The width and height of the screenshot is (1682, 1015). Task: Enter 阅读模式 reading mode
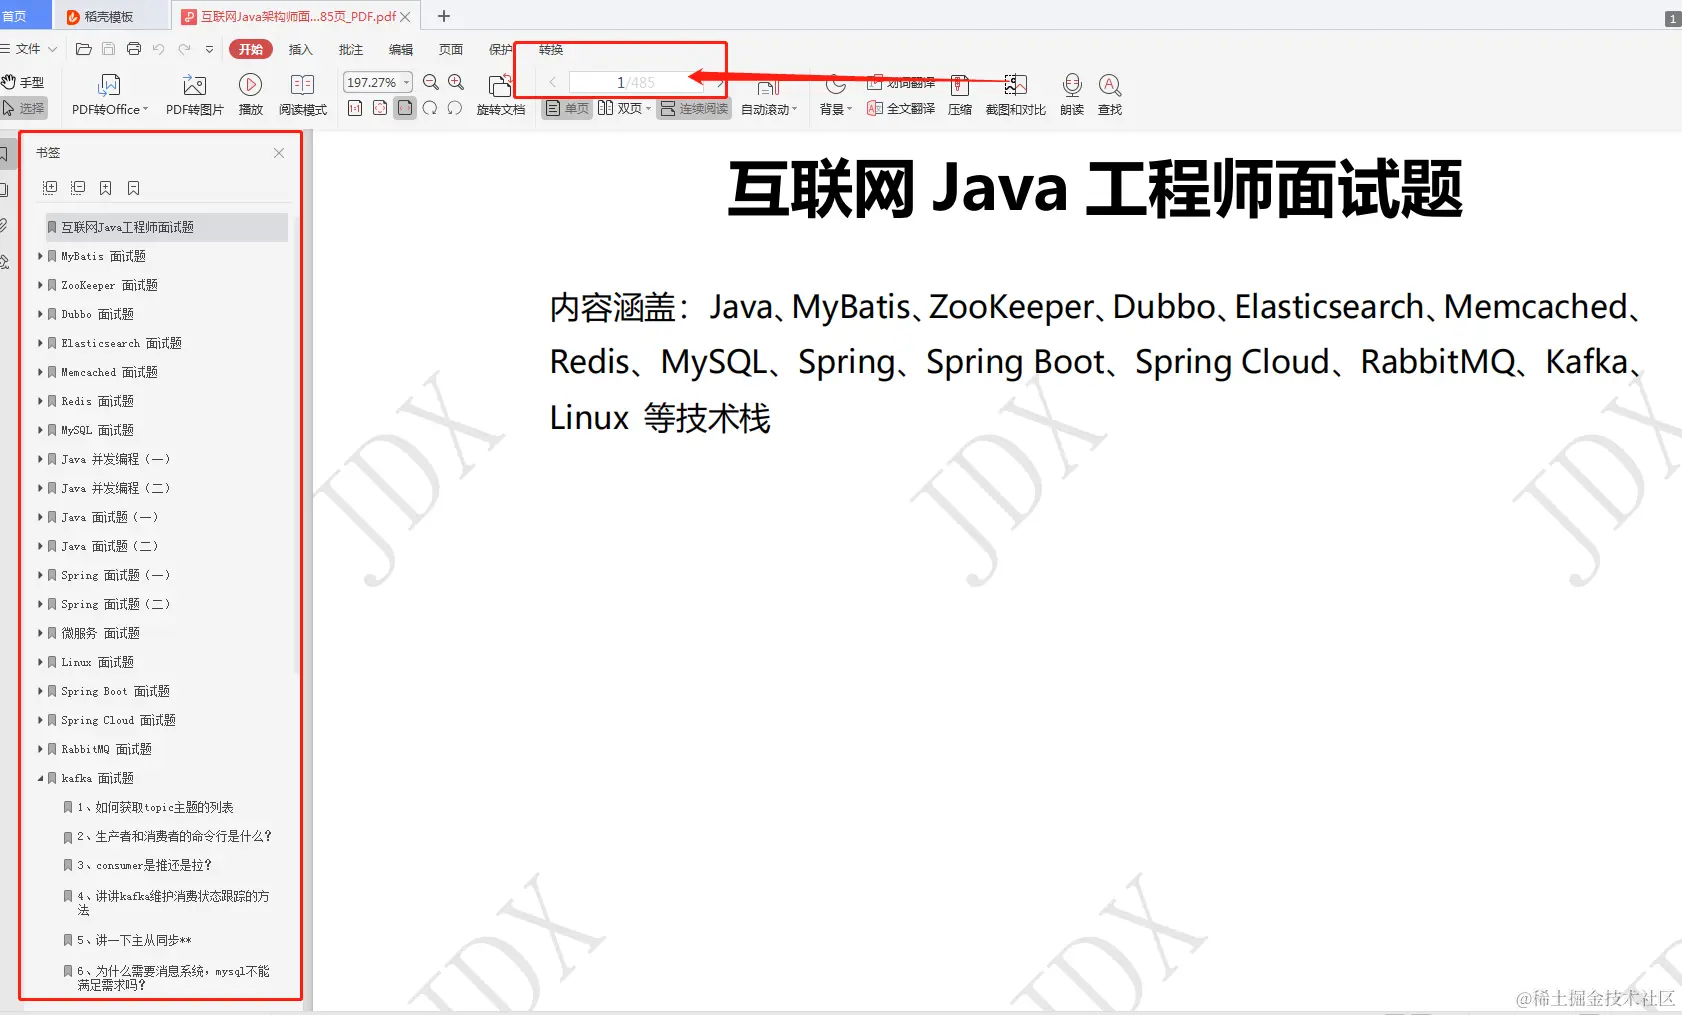click(303, 95)
